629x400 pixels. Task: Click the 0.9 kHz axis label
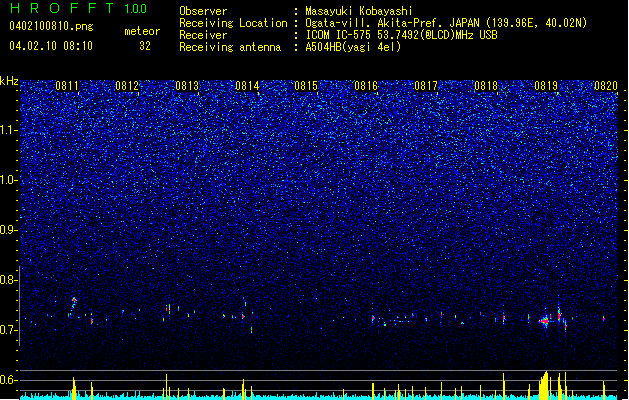pos(8,230)
